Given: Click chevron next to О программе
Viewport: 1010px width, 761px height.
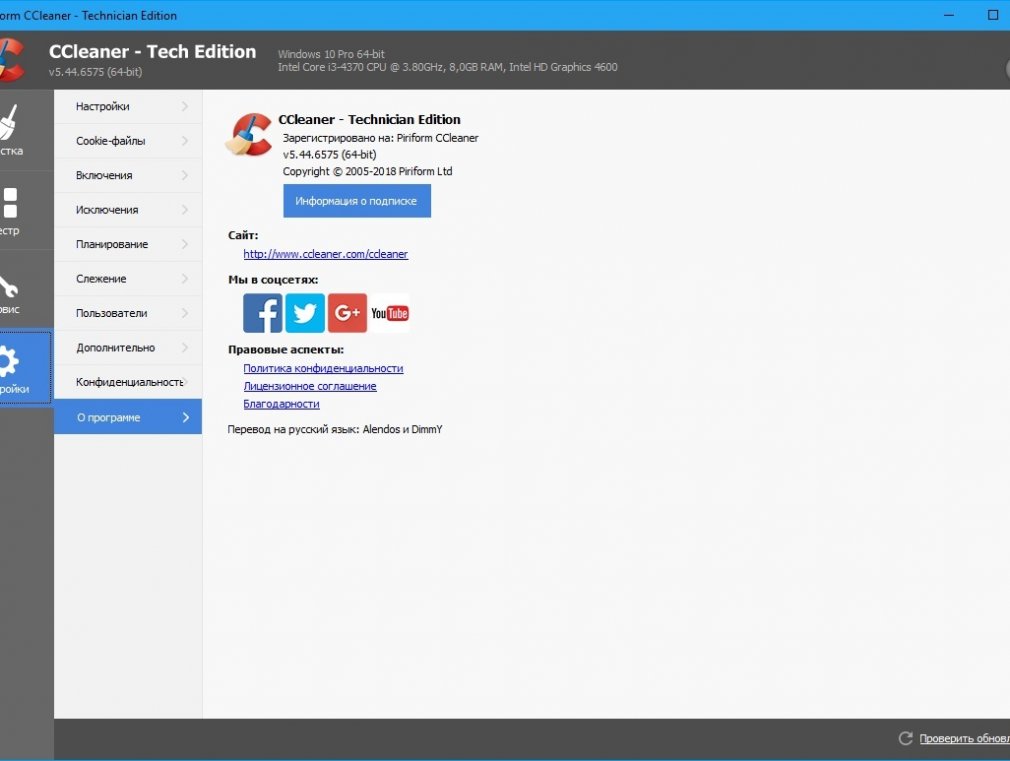Looking at the screenshot, I should click(x=186, y=417).
